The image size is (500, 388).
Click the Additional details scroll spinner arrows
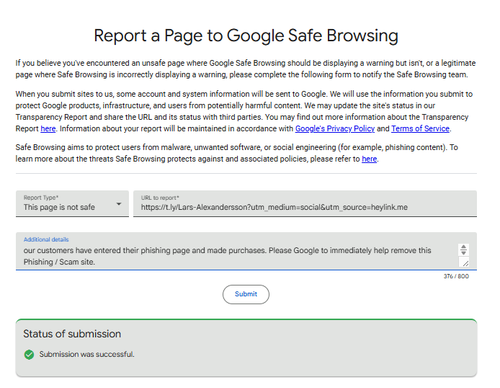tap(463, 250)
